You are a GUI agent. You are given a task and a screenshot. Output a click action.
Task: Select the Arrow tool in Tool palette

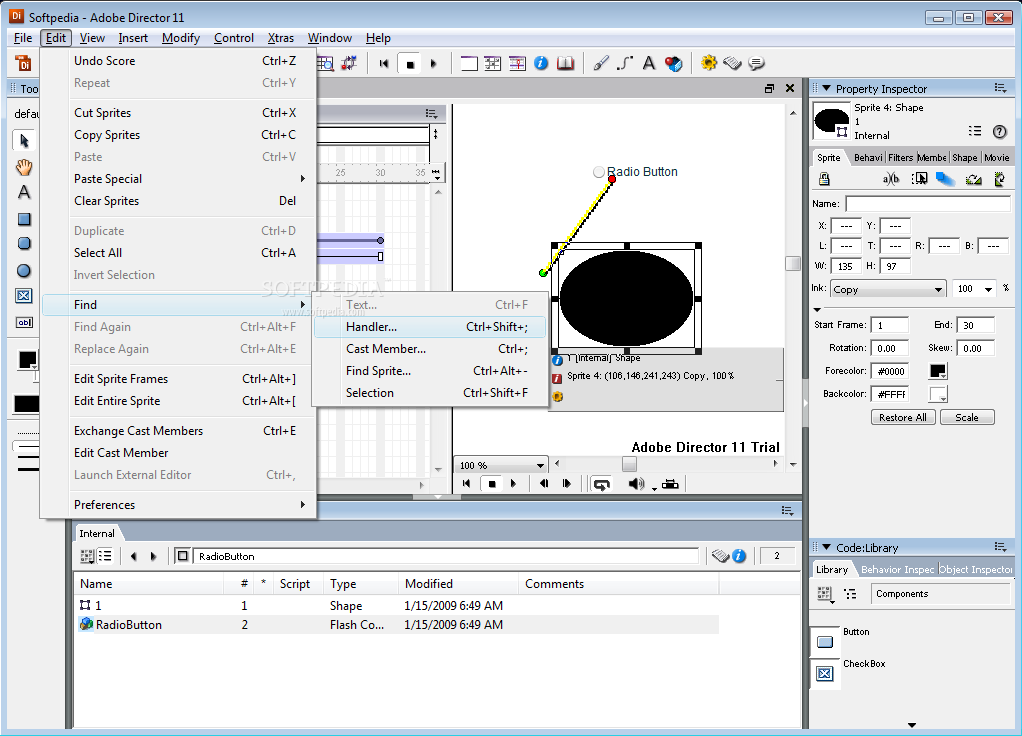[24, 140]
